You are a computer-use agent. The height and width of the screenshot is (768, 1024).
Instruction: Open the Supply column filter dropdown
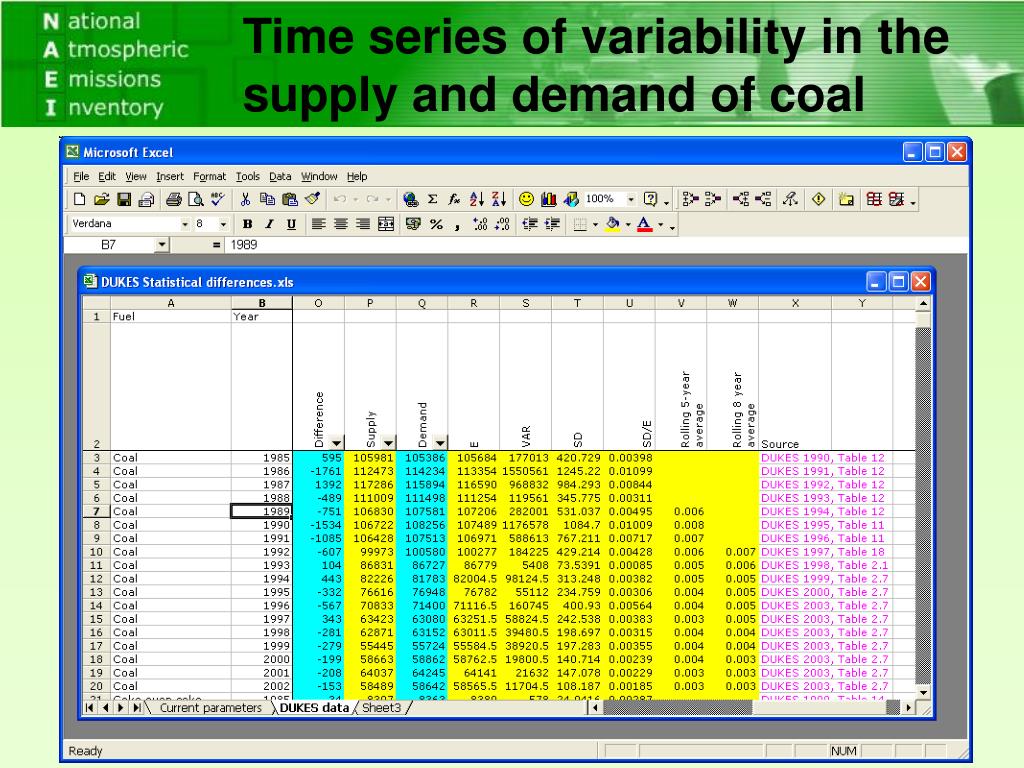coord(388,443)
